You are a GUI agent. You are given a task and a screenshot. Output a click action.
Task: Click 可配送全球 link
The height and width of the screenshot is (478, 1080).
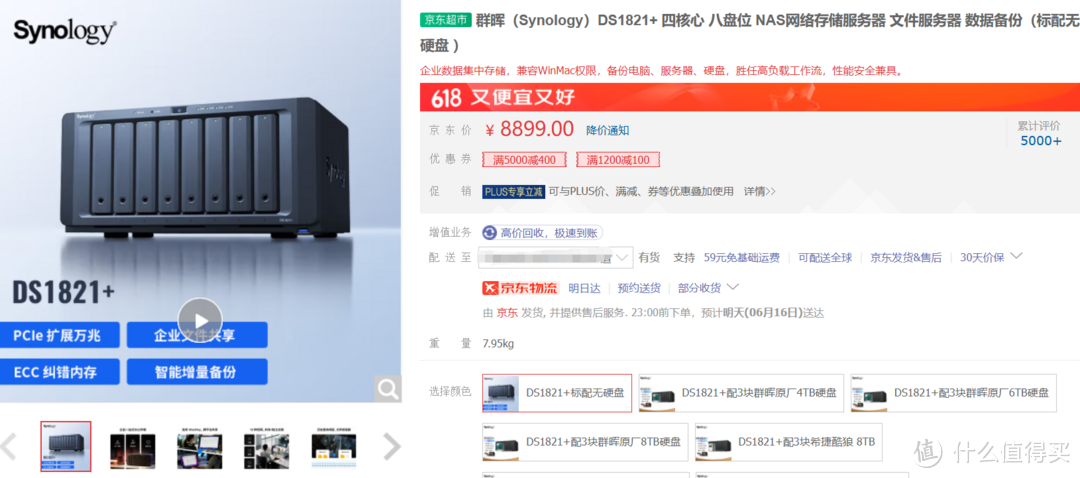[x=825, y=258]
